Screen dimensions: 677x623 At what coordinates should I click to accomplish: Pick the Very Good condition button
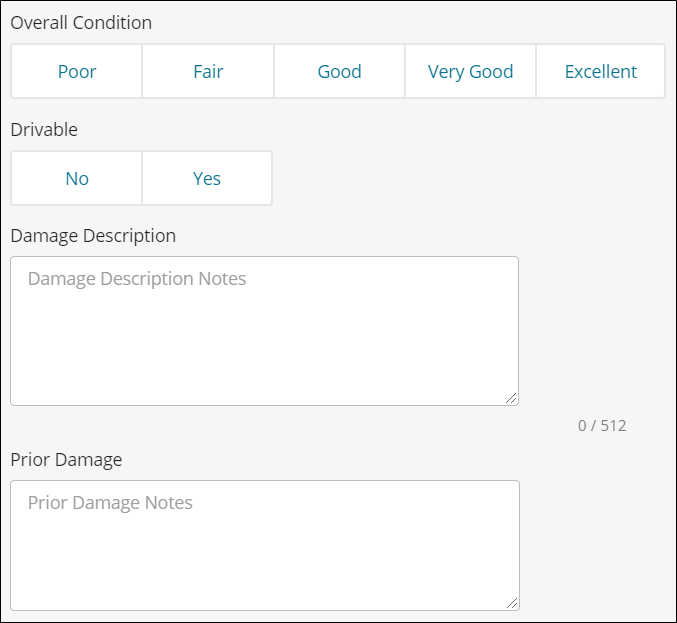pos(470,72)
